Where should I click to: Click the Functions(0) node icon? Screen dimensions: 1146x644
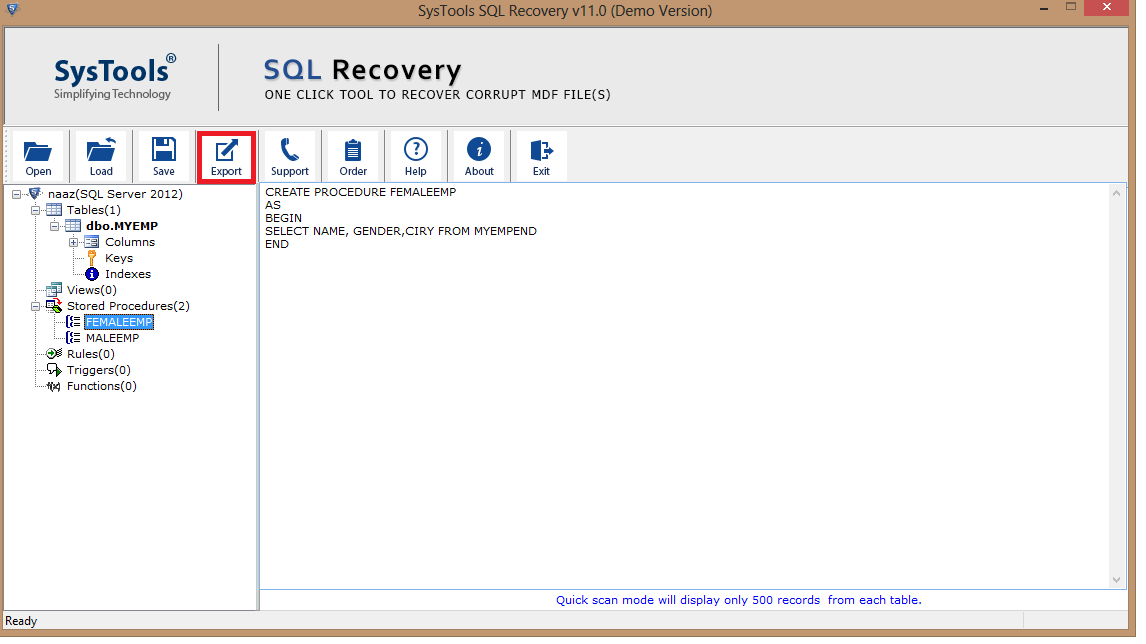pyautogui.click(x=54, y=386)
